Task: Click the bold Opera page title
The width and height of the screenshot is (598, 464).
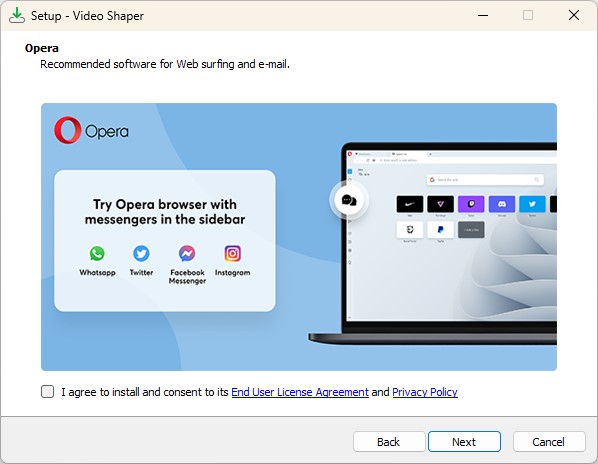Action: [x=42, y=48]
